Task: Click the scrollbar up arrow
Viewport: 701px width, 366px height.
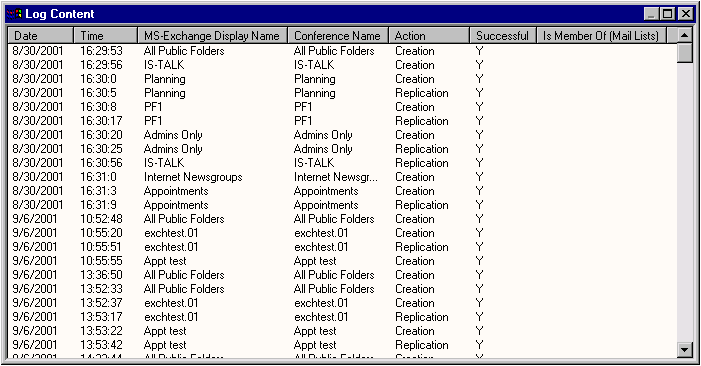Action: point(684,35)
